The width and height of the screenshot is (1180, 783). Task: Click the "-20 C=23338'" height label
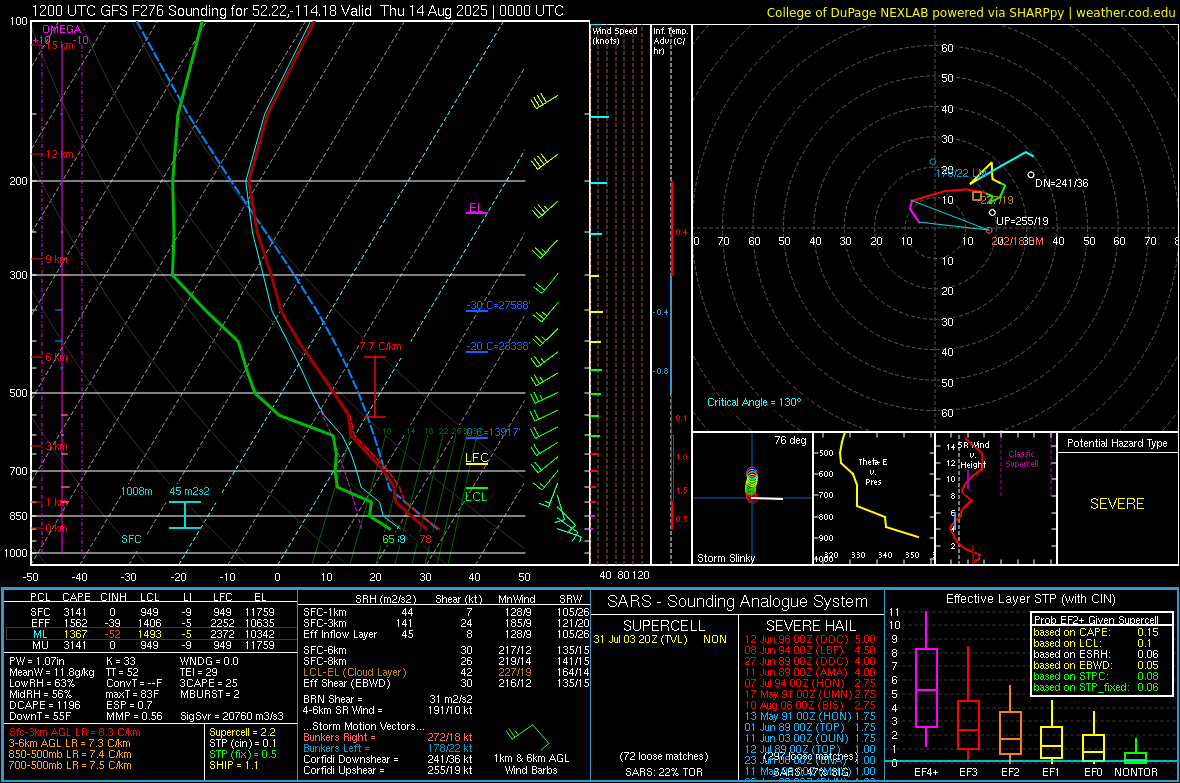coord(498,346)
